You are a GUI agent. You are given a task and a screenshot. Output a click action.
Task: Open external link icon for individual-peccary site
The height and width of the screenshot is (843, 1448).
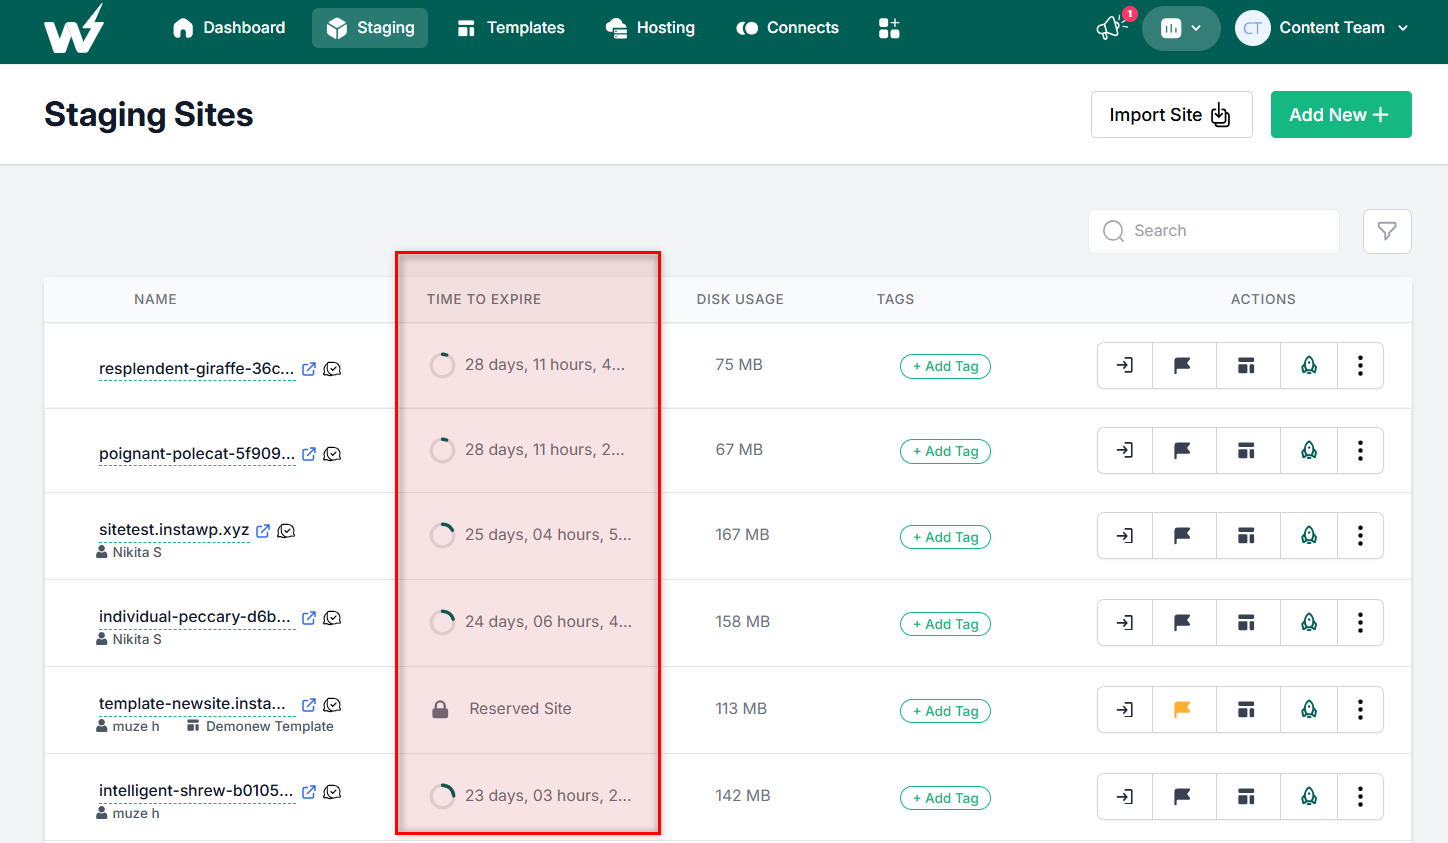[x=309, y=618]
